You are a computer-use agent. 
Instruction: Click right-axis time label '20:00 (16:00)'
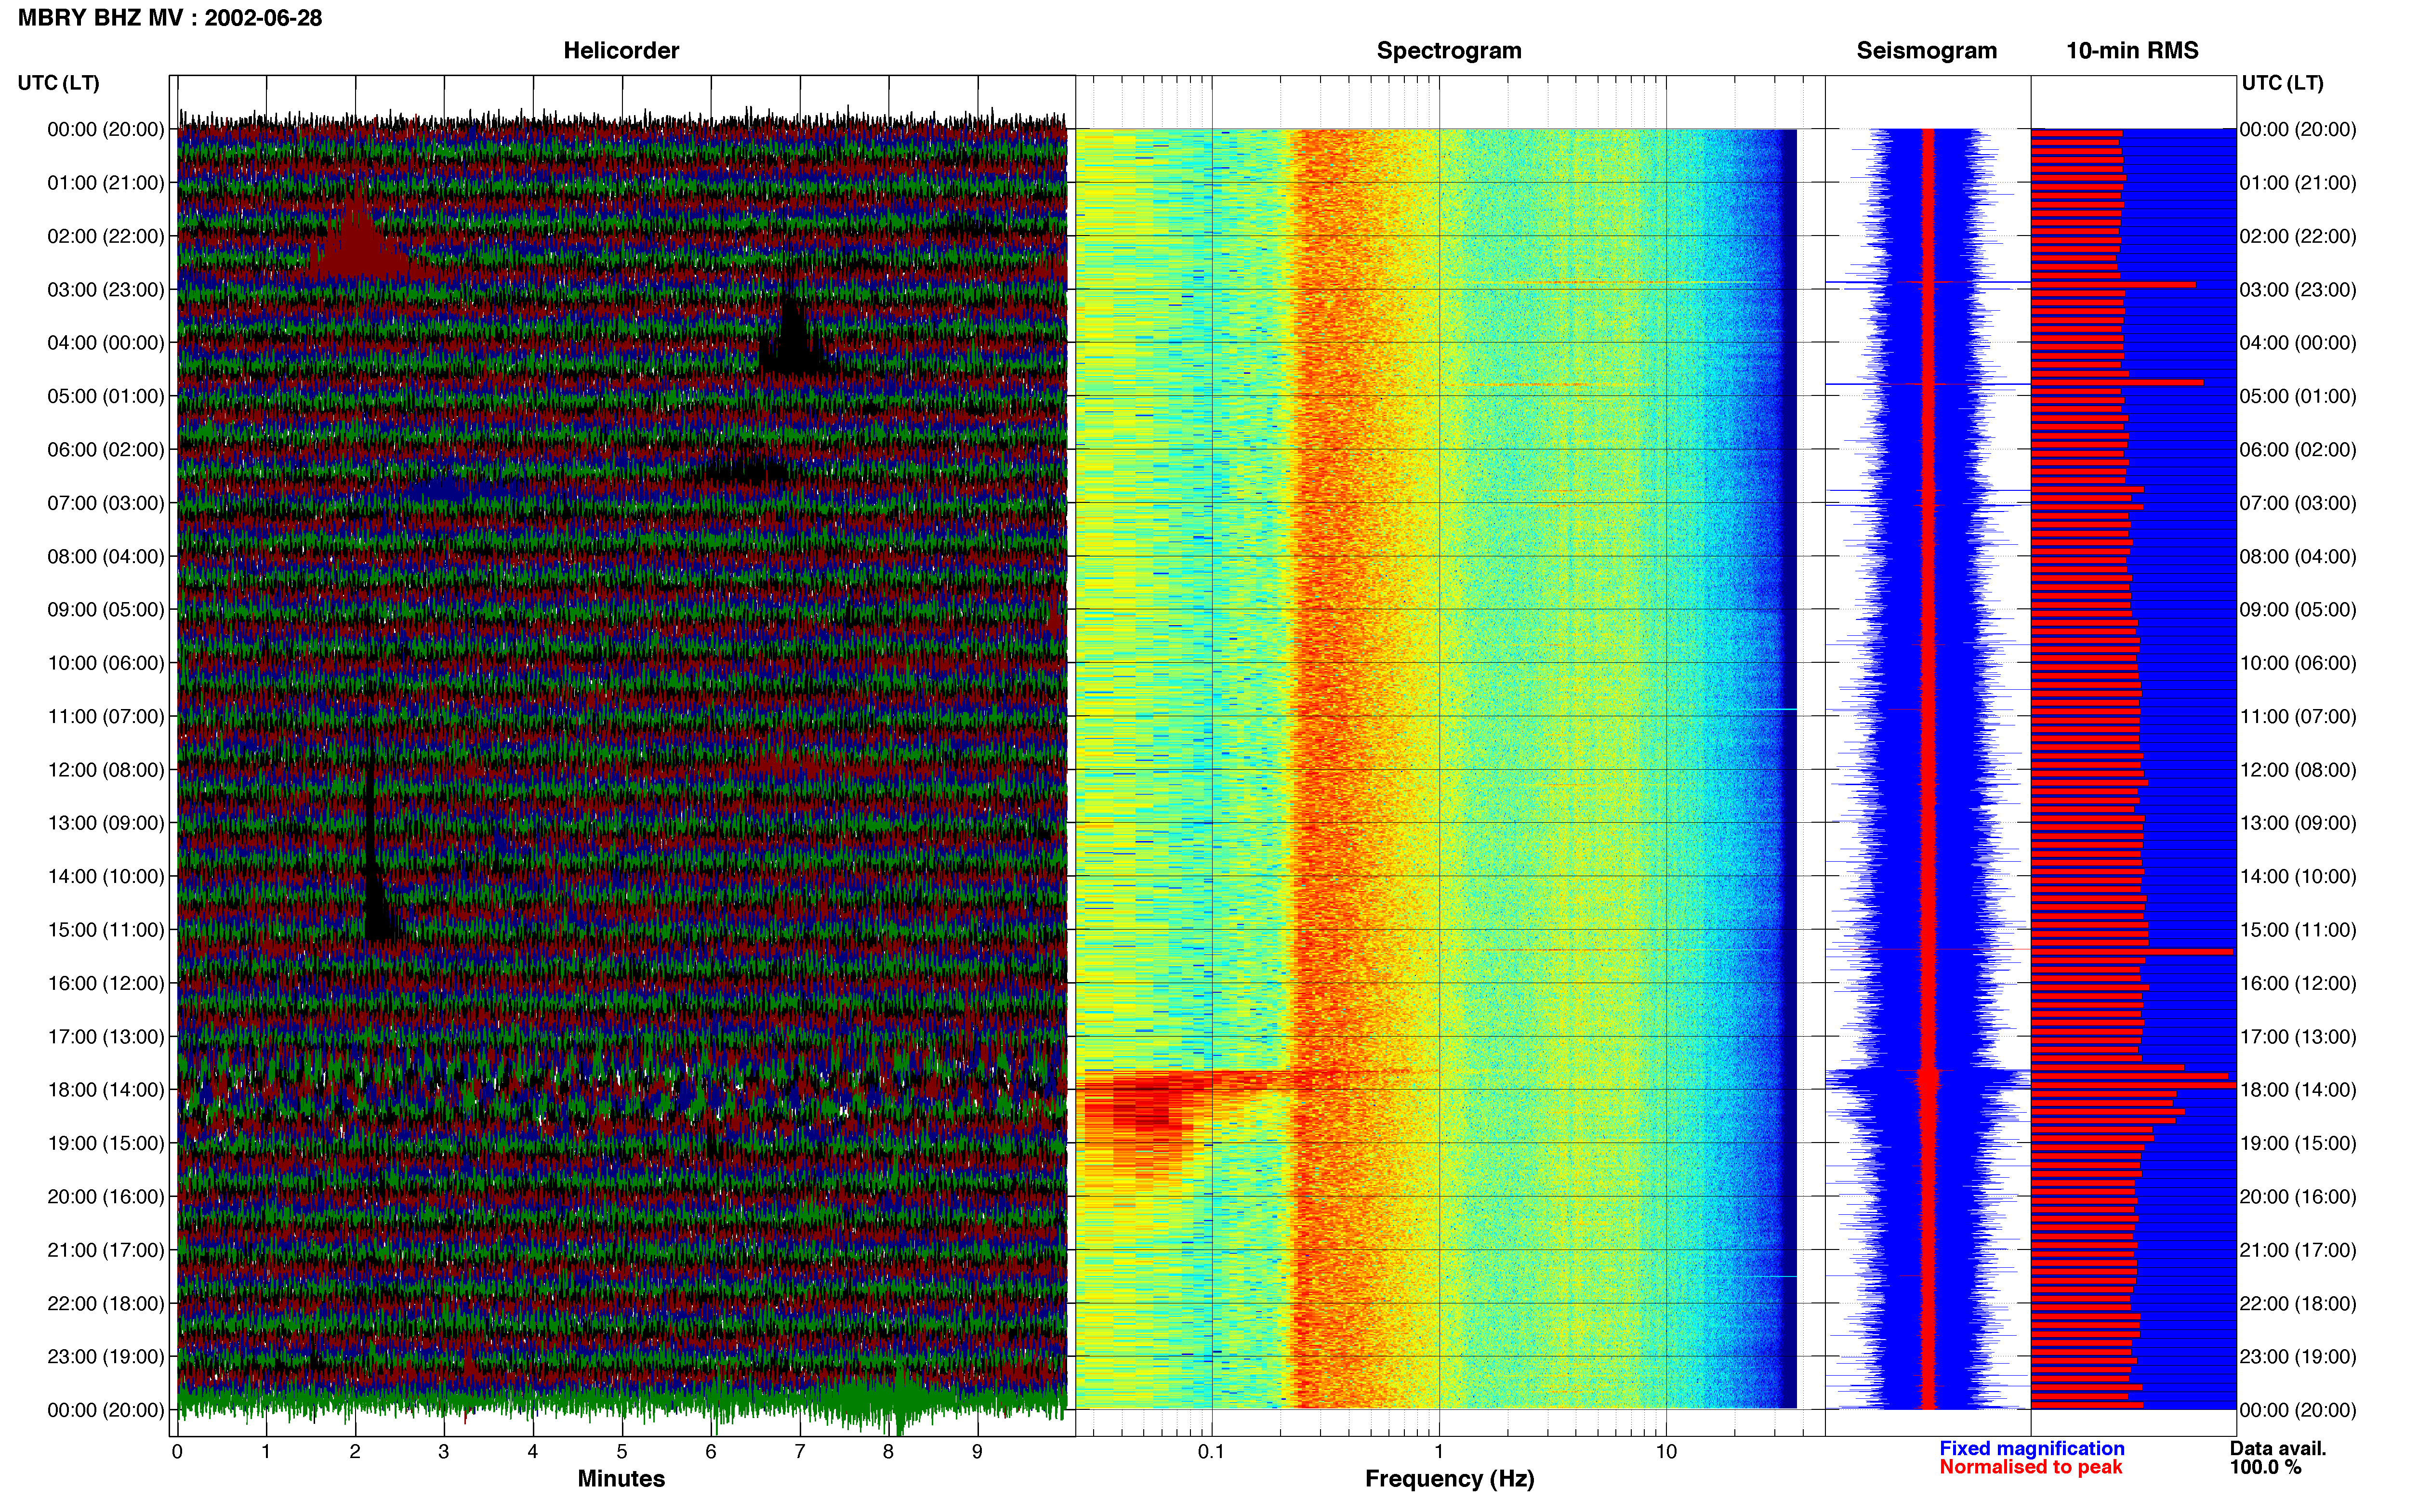pos(2298,1197)
